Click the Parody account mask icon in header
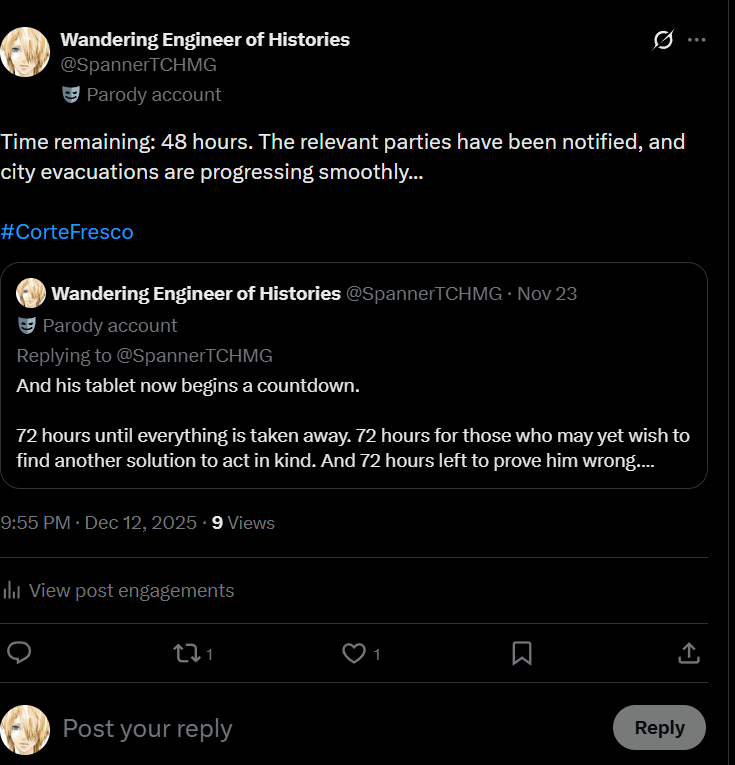The image size is (735, 765). pyautogui.click(x=70, y=95)
